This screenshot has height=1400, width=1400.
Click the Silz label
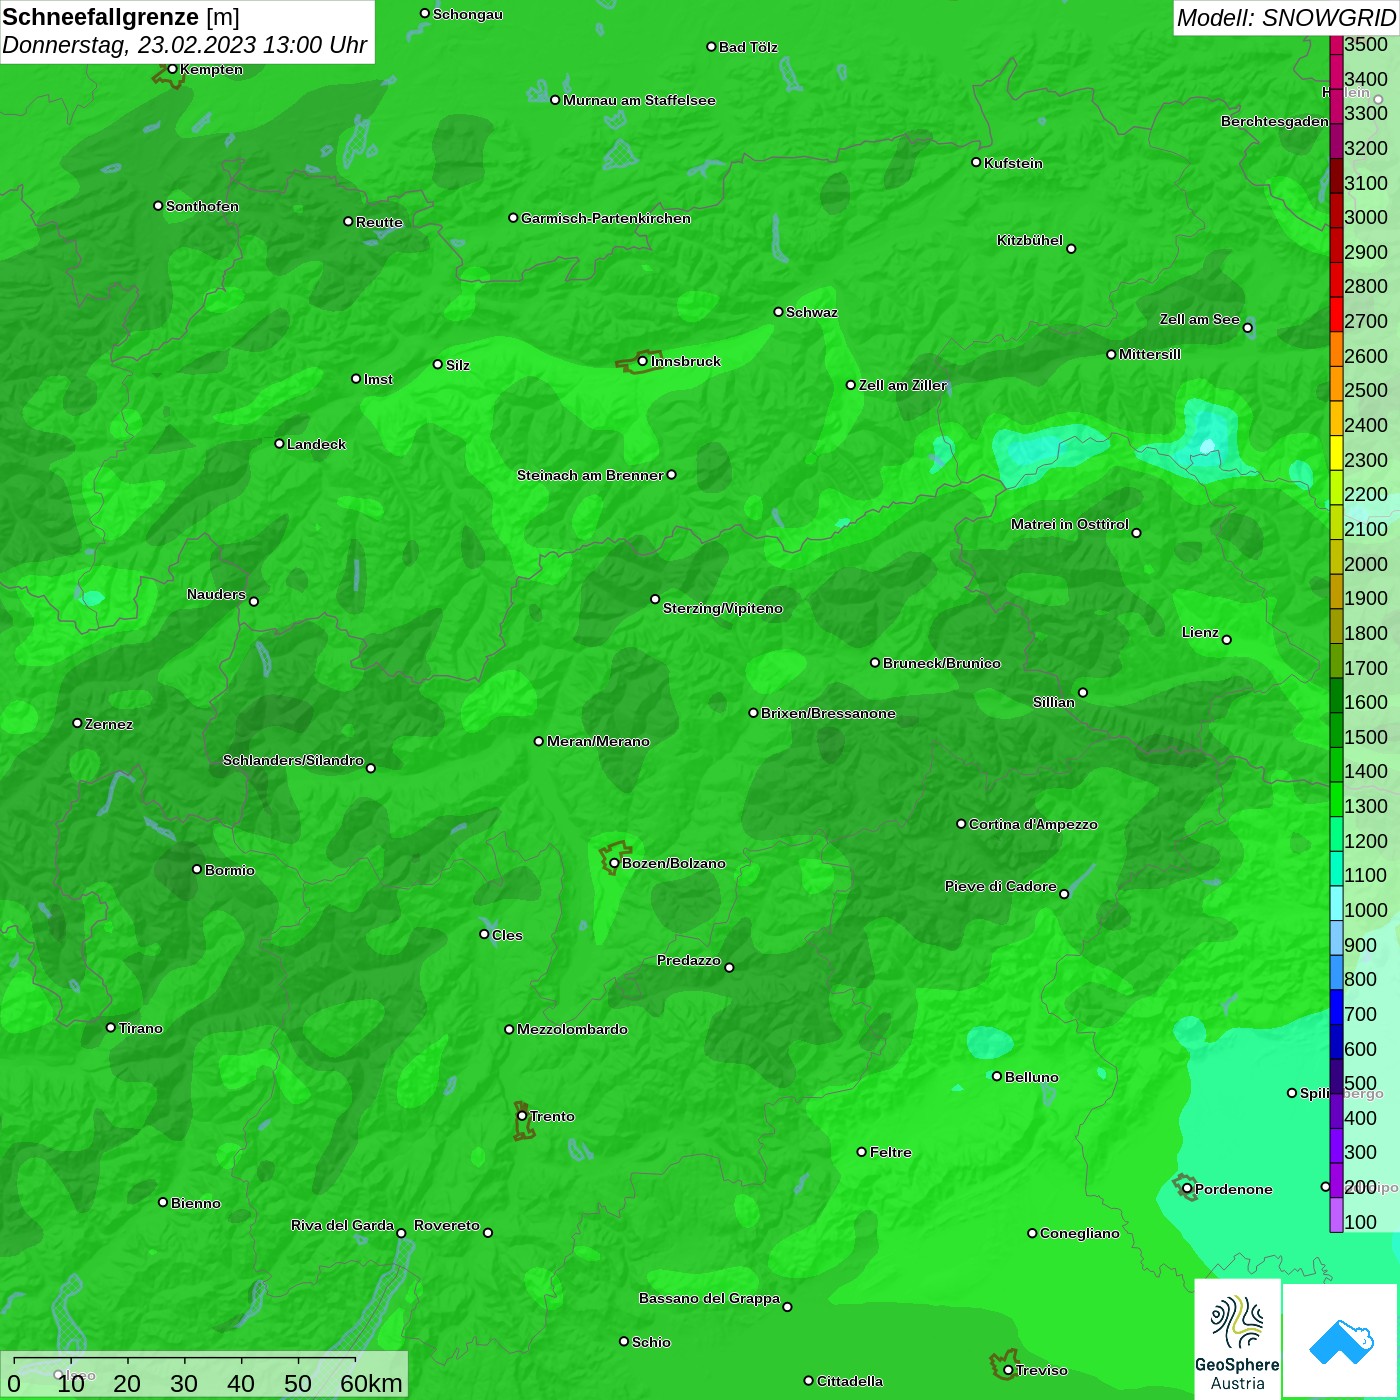click(x=458, y=365)
